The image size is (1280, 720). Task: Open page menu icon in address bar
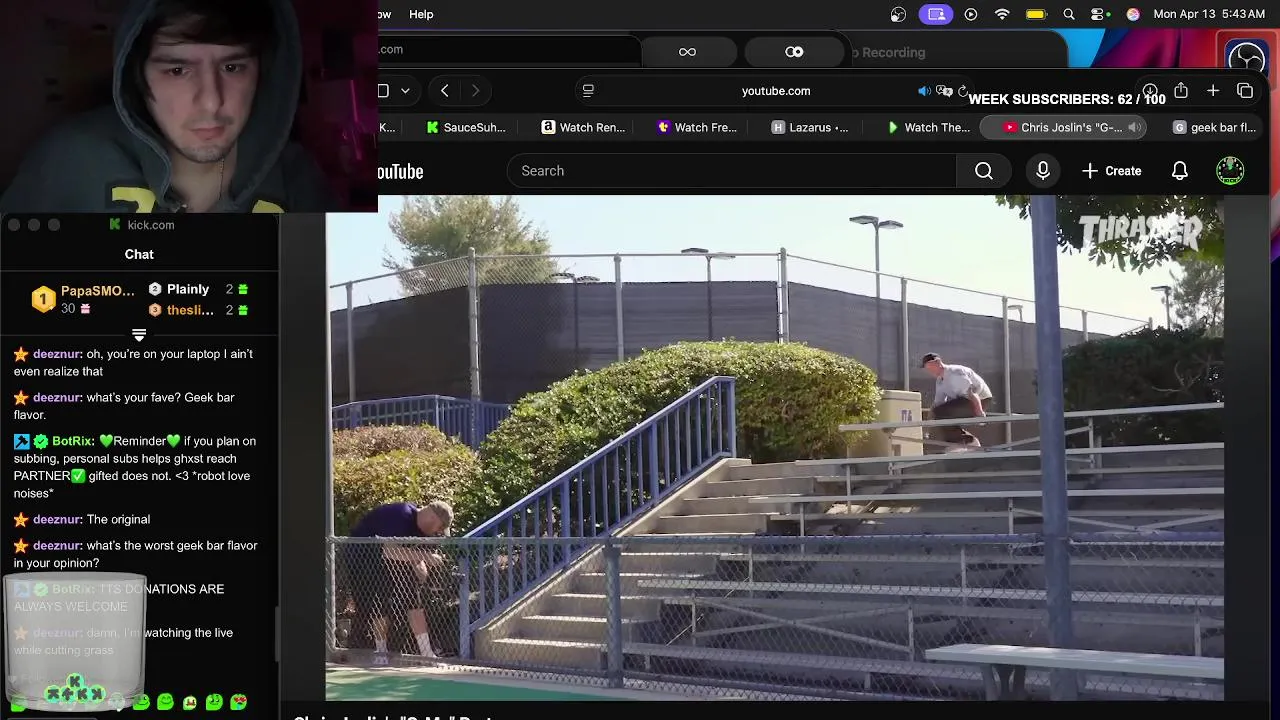point(588,91)
